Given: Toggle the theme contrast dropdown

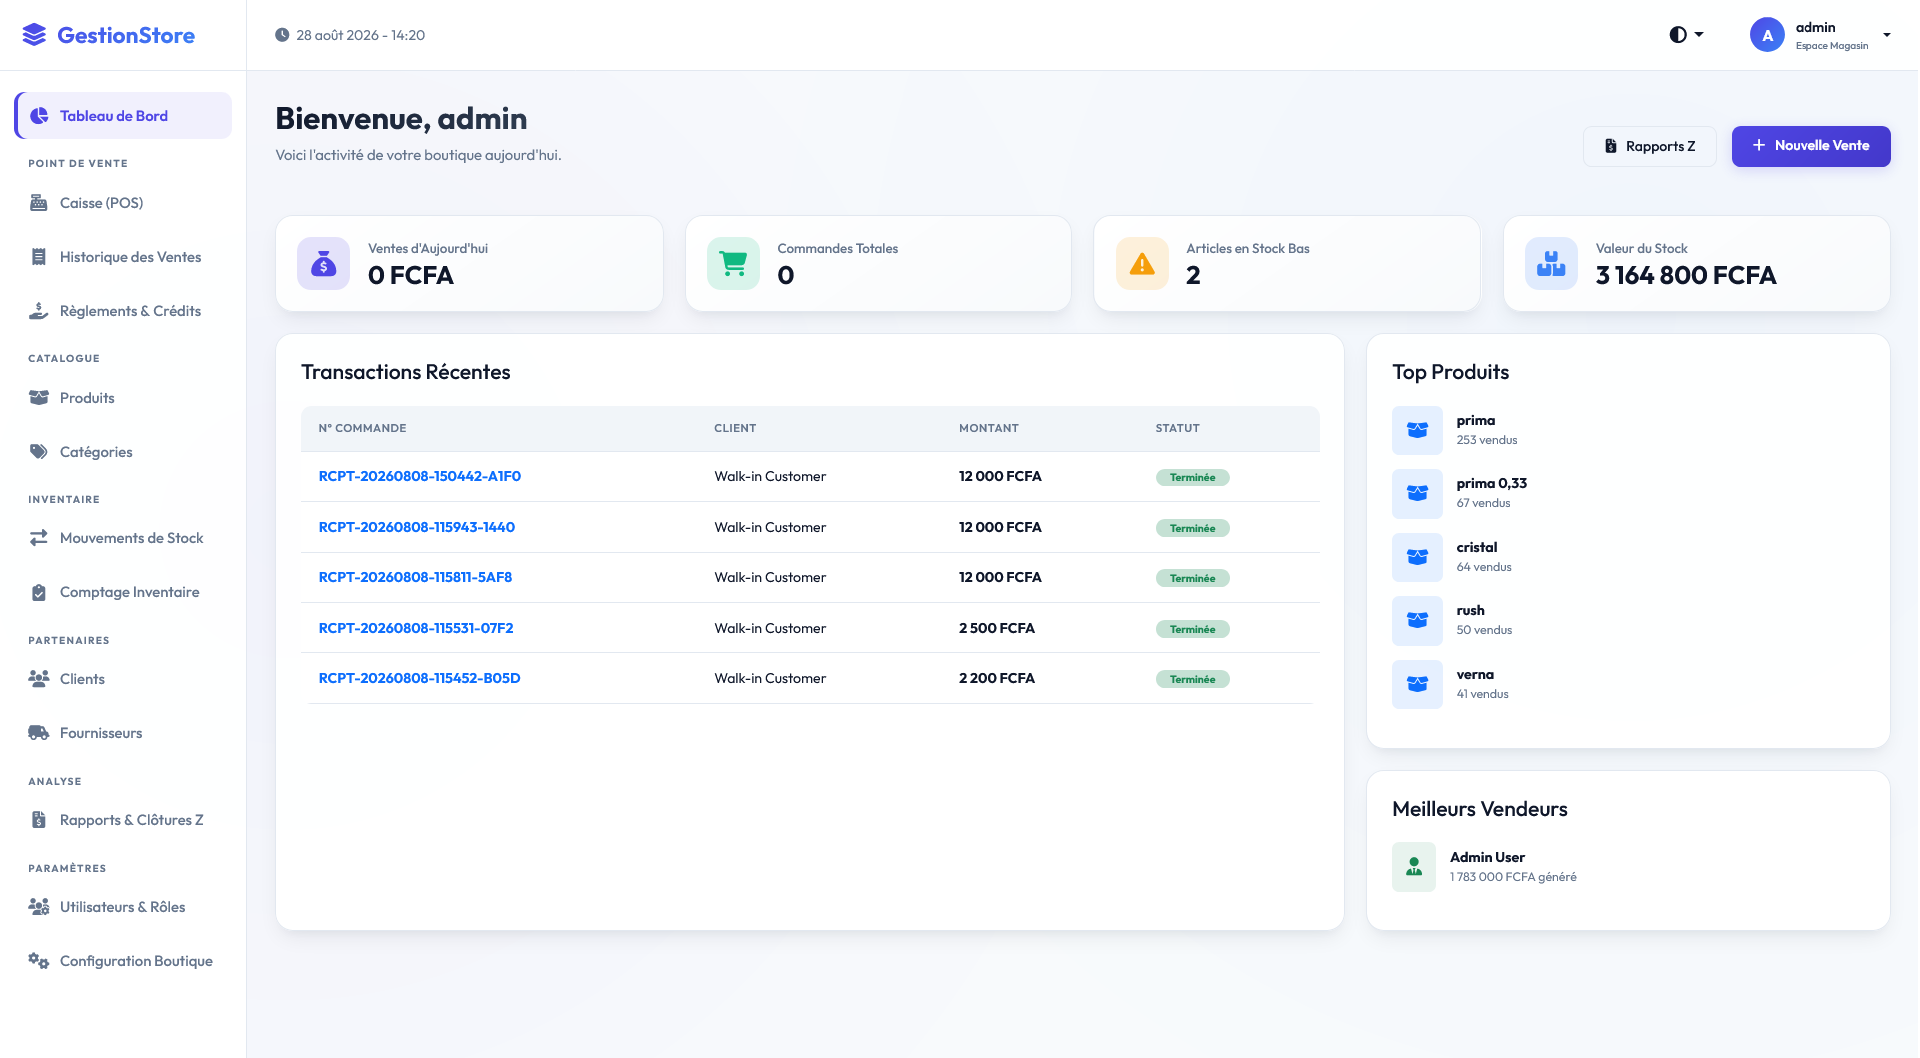Looking at the screenshot, I should tap(1686, 35).
